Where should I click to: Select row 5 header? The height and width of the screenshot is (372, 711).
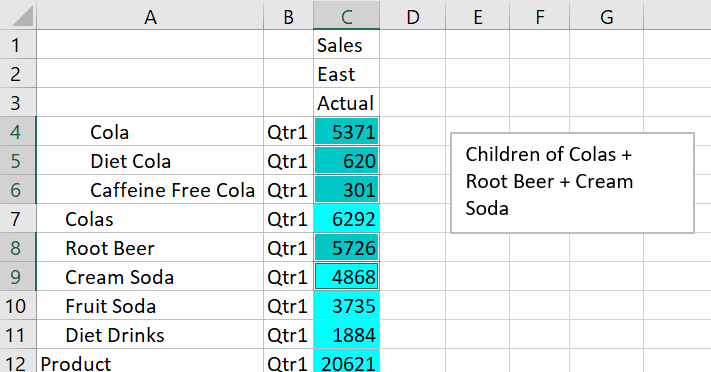tap(18, 161)
